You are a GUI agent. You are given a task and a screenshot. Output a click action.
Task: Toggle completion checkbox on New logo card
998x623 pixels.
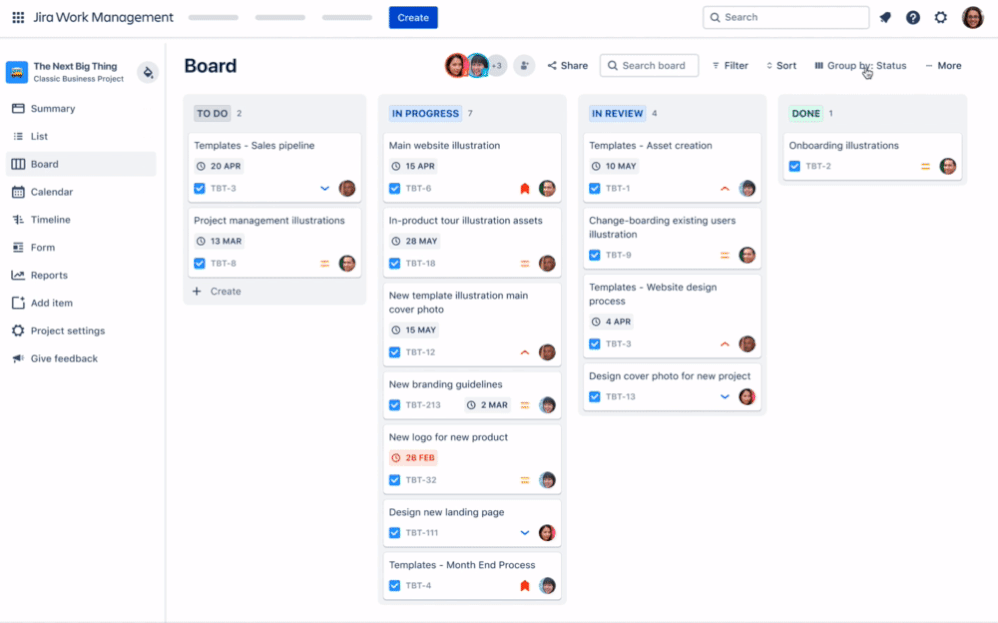(393, 479)
